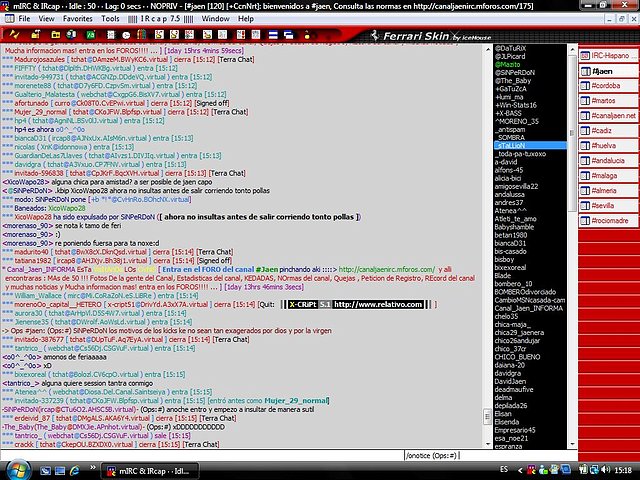Open the received files toolbar icon
This screenshot has width=640, height=480.
[207, 35]
